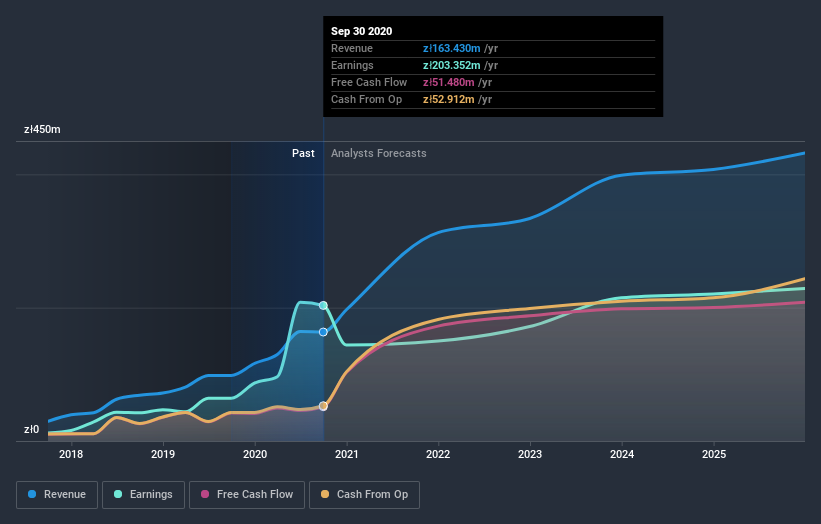Toggle the Earnings legend button
The width and height of the screenshot is (821, 524).
(x=143, y=495)
